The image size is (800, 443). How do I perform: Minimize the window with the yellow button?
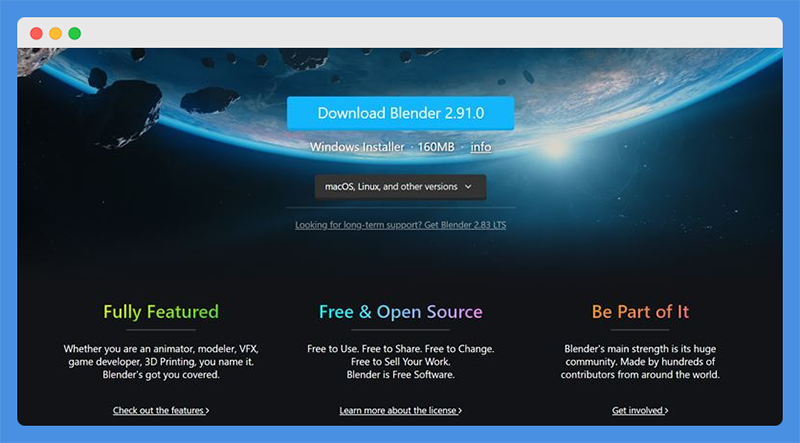click(55, 33)
